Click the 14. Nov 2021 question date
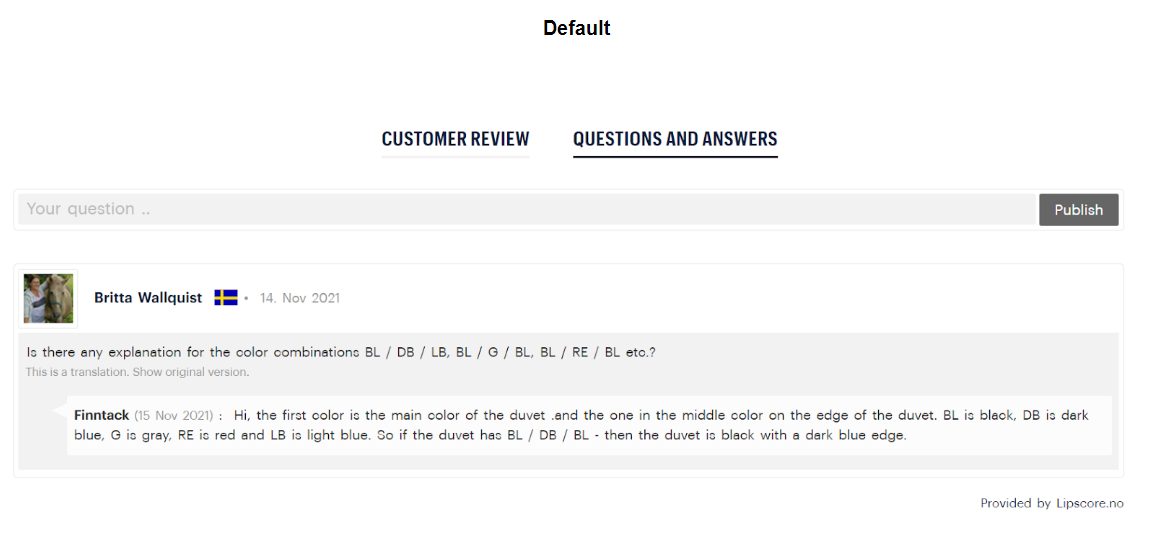The width and height of the screenshot is (1160, 533). [x=300, y=298]
